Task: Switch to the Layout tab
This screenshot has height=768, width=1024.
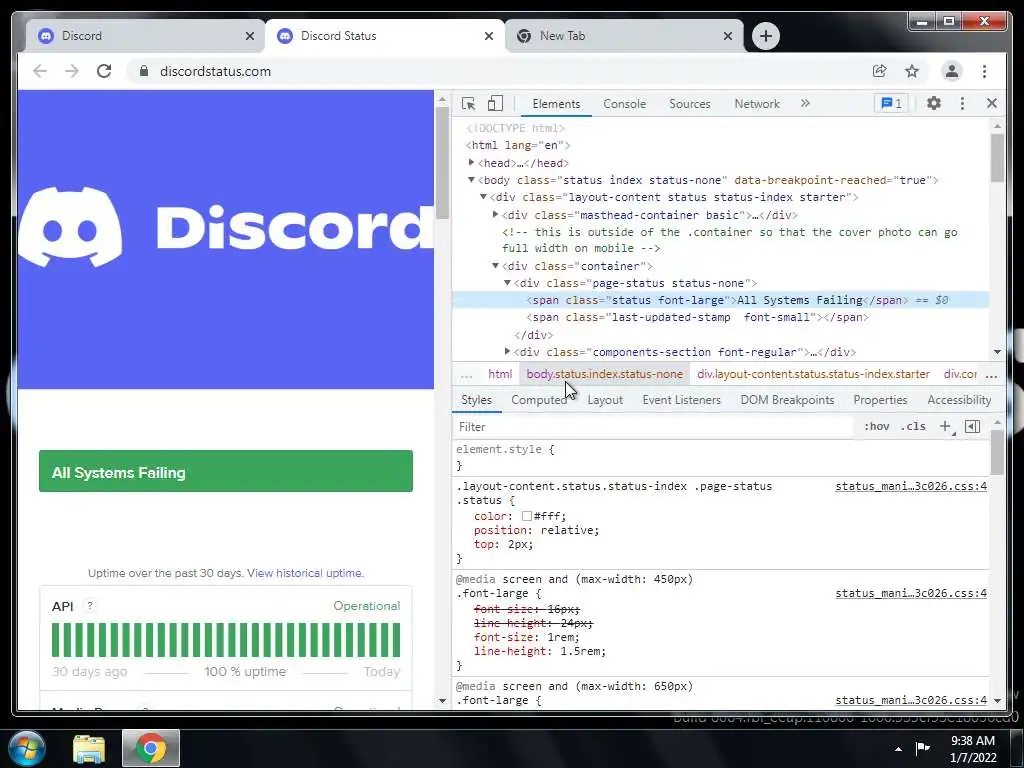Action: tap(605, 400)
